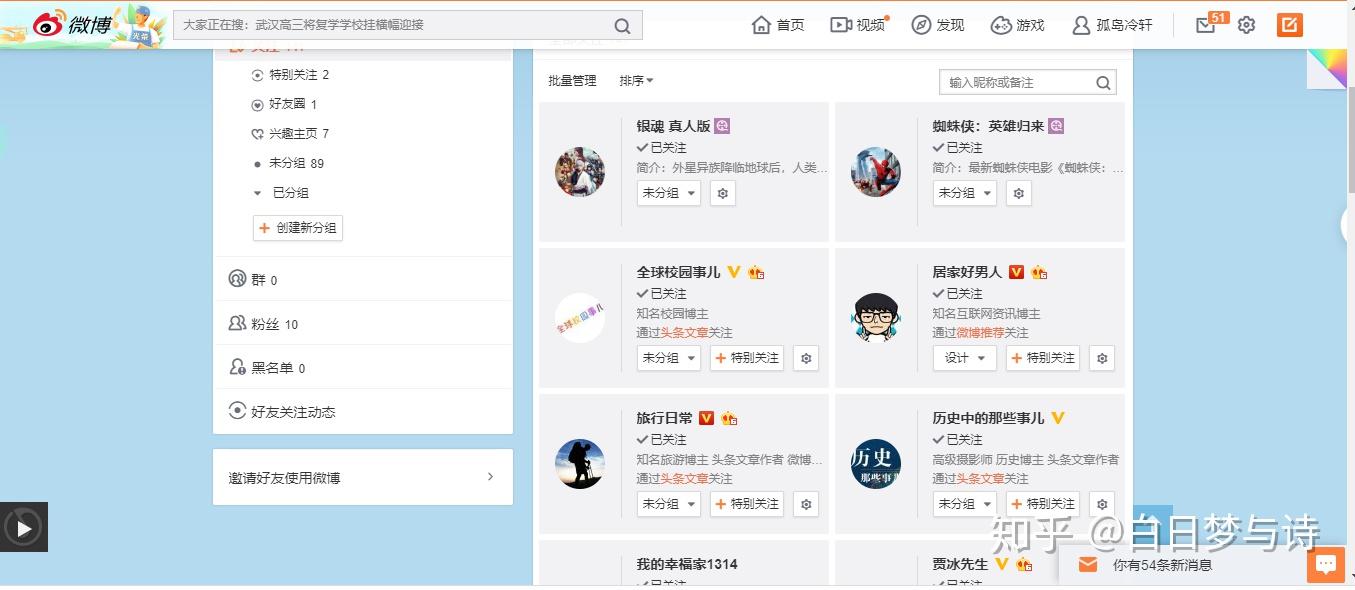
Task: Open the 旅行日常 hiker avatar
Action: coord(580,464)
